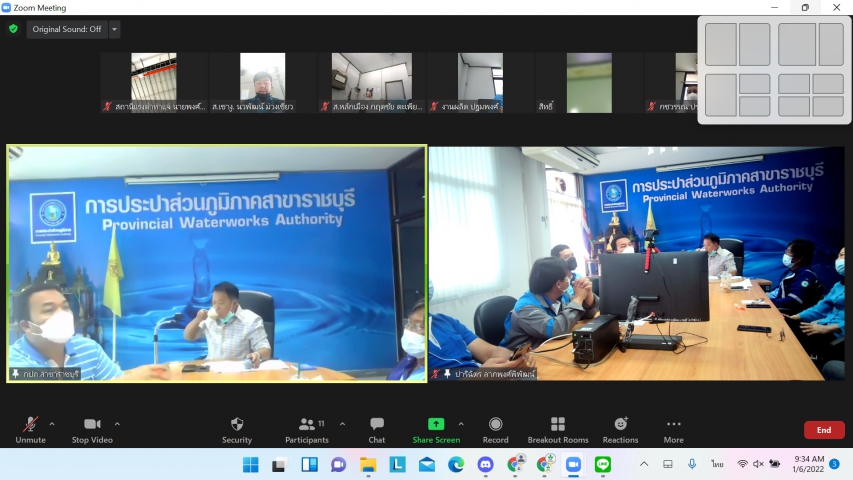This screenshot has width=853, height=480.
Task: Open second Chrome profile icon on taskbar
Action: pyautogui.click(x=544, y=464)
